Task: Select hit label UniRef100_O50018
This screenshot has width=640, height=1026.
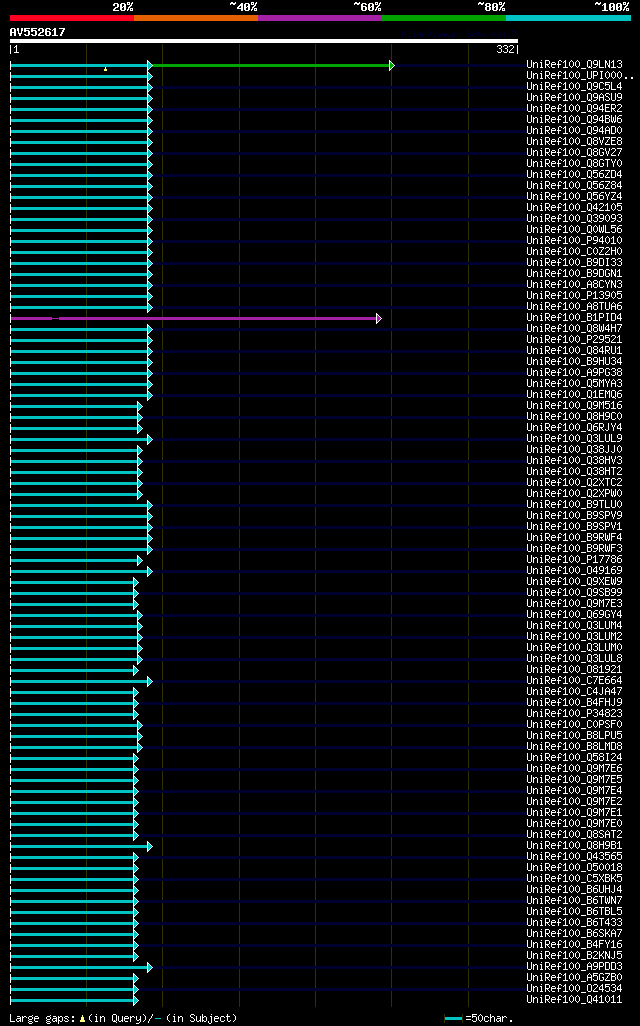Action: (x=575, y=868)
